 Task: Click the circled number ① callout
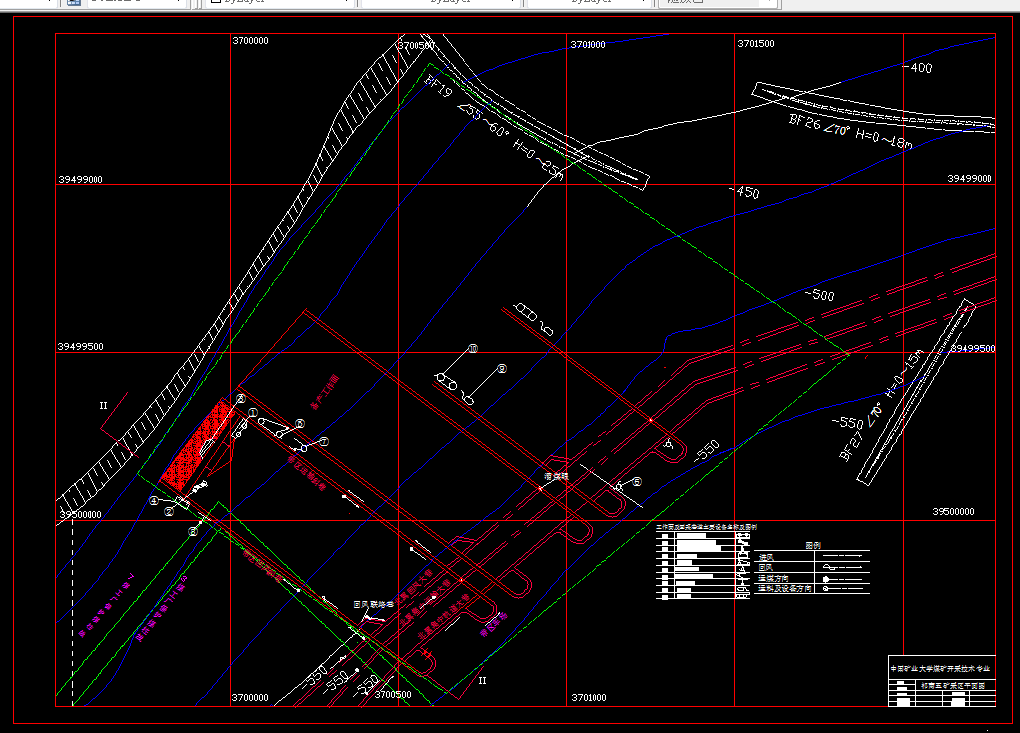coord(253,412)
